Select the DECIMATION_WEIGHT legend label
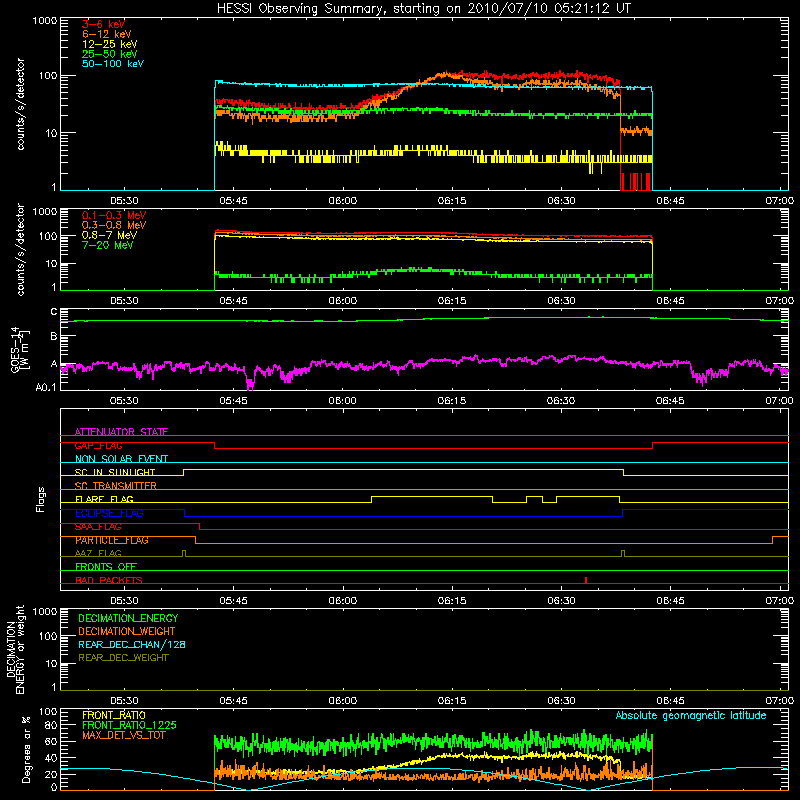The height and width of the screenshot is (800, 800). [x=127, y=631]
